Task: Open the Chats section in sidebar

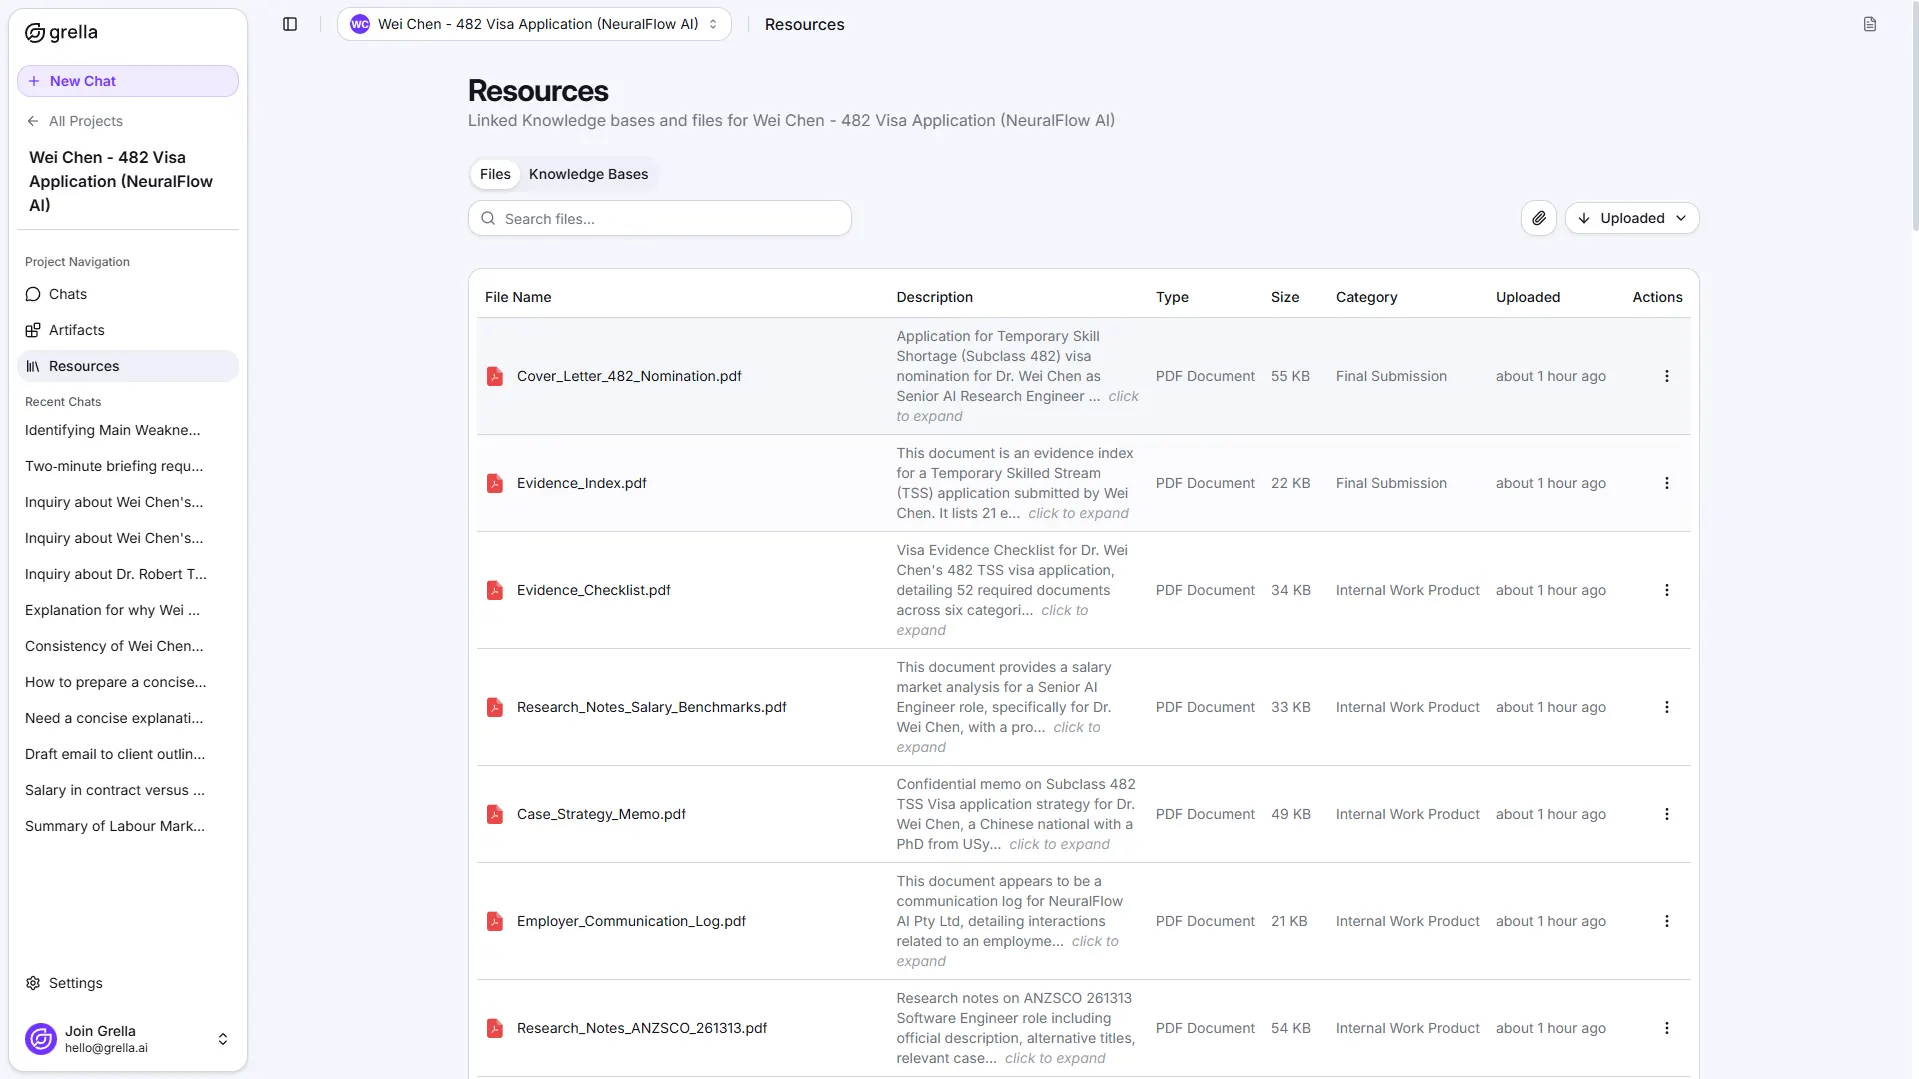Action: [67, 293]
